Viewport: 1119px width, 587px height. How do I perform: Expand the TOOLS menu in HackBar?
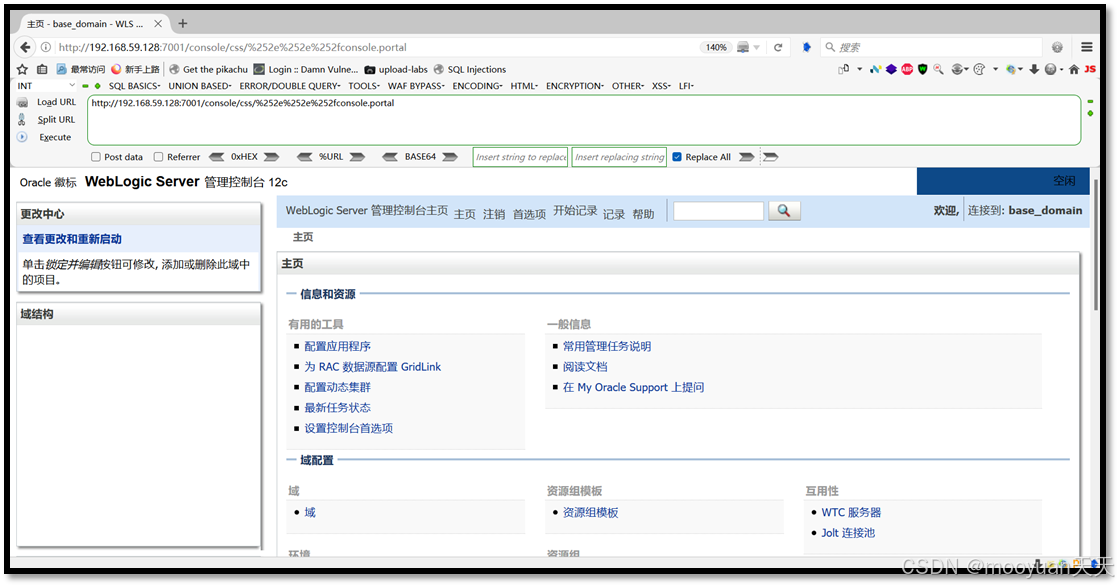pyautogui.click(x=365, y=86)
